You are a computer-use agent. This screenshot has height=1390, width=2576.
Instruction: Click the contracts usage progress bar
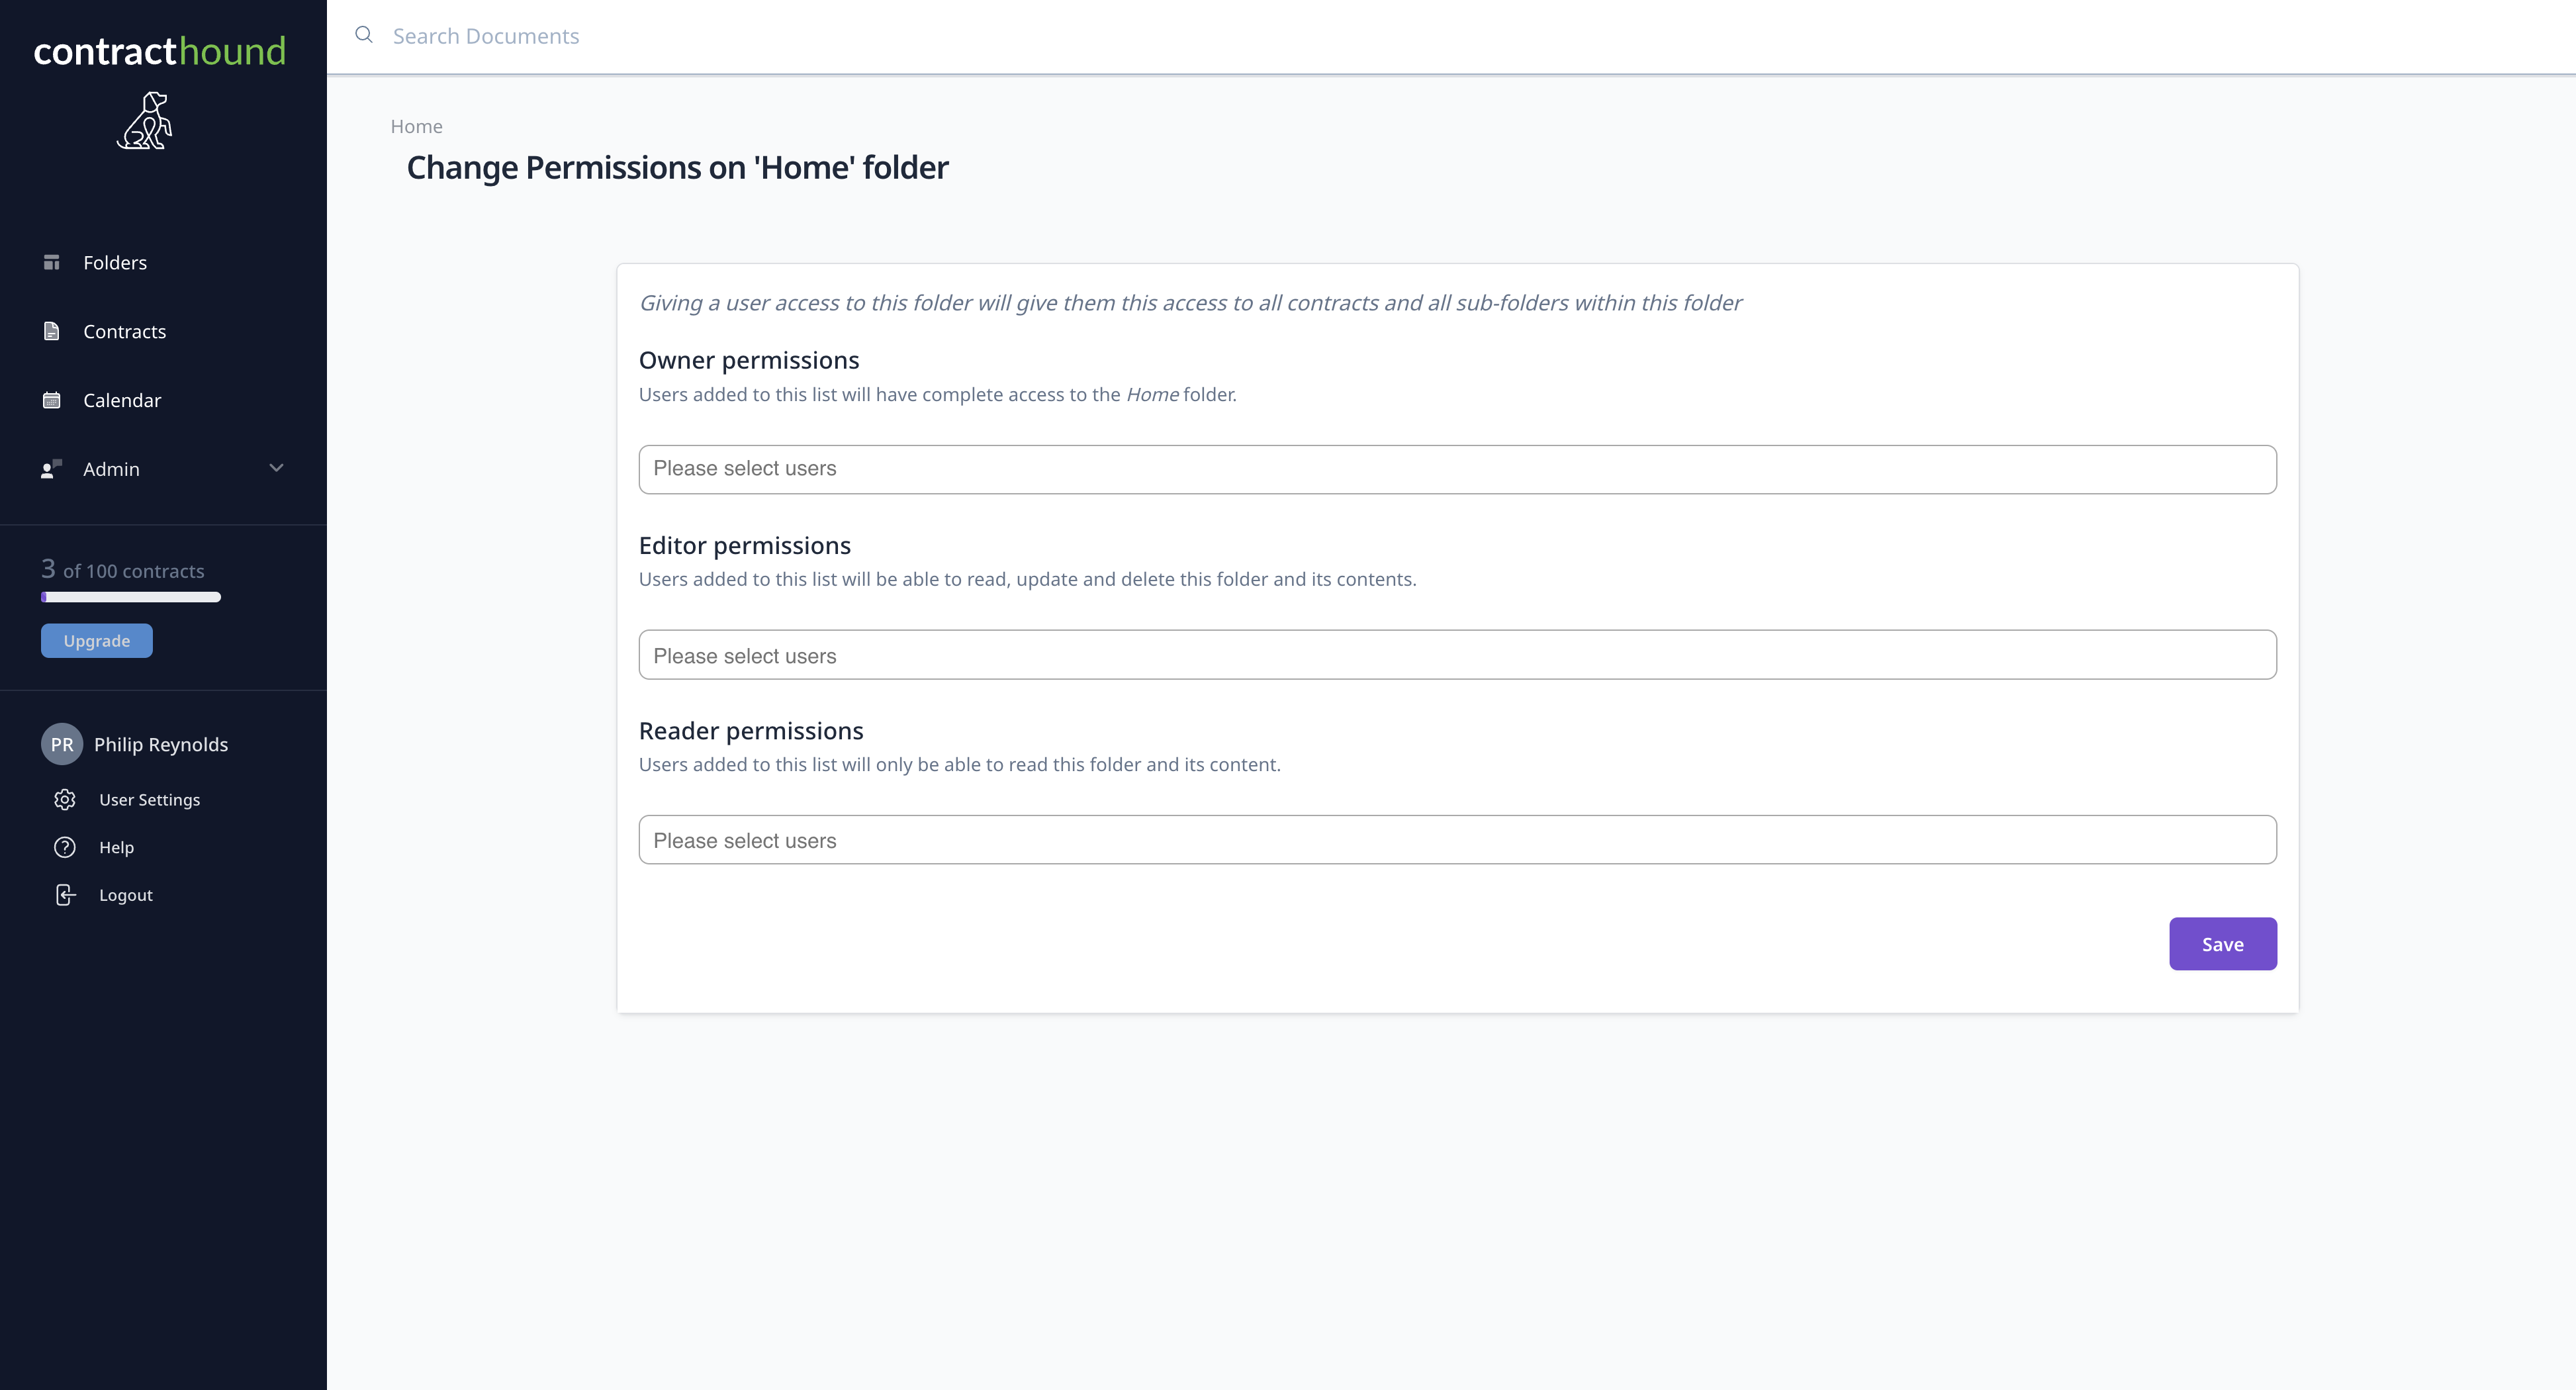pyautogui.click(x=131, y=597)
